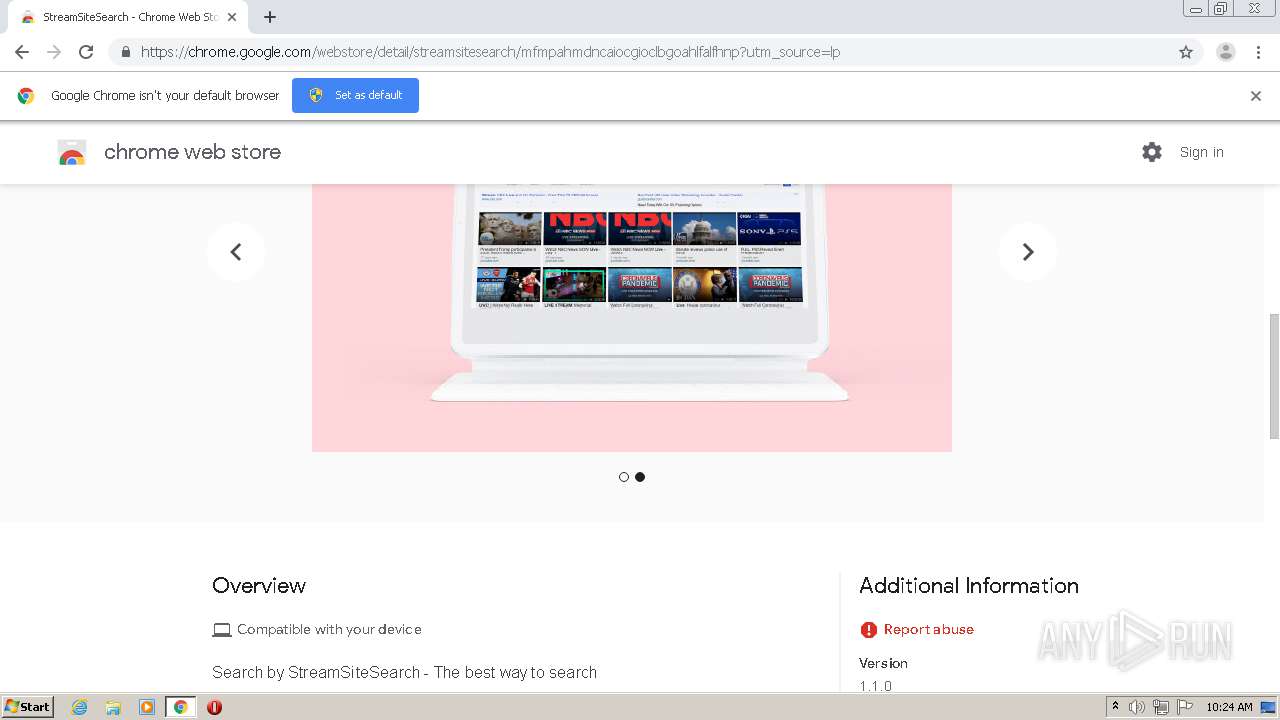Click the network tray icon
The height and width of the screenshot is (720, 1280).
tap(1161, 707)
